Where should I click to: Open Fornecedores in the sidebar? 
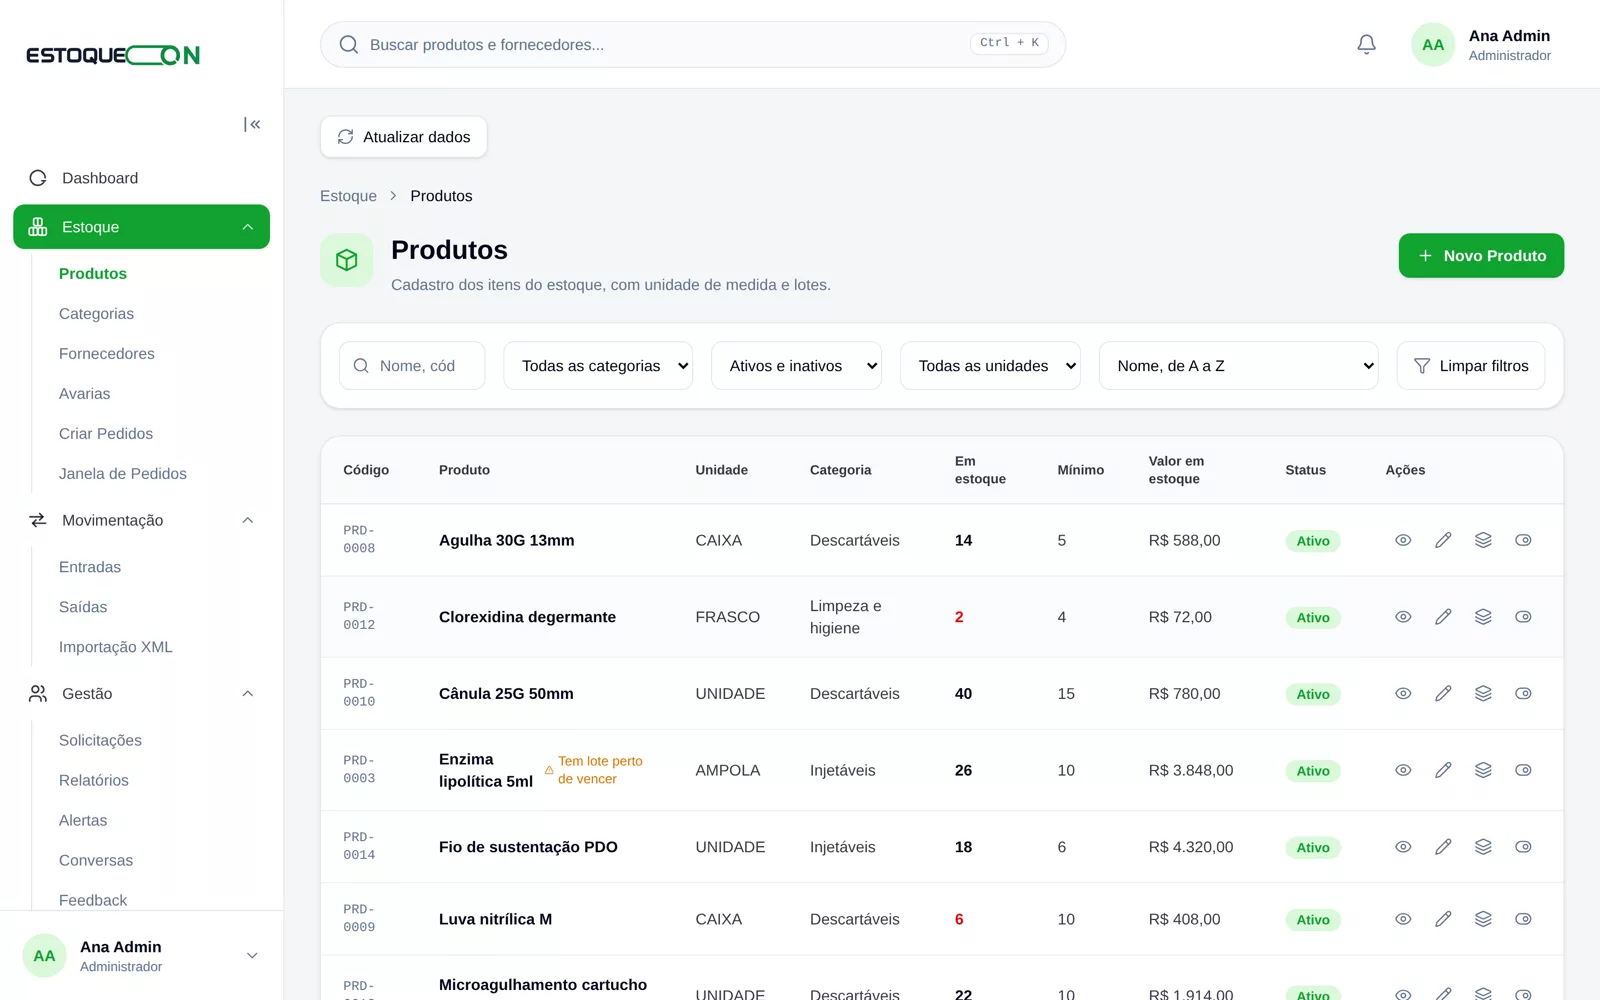[107, 354]
